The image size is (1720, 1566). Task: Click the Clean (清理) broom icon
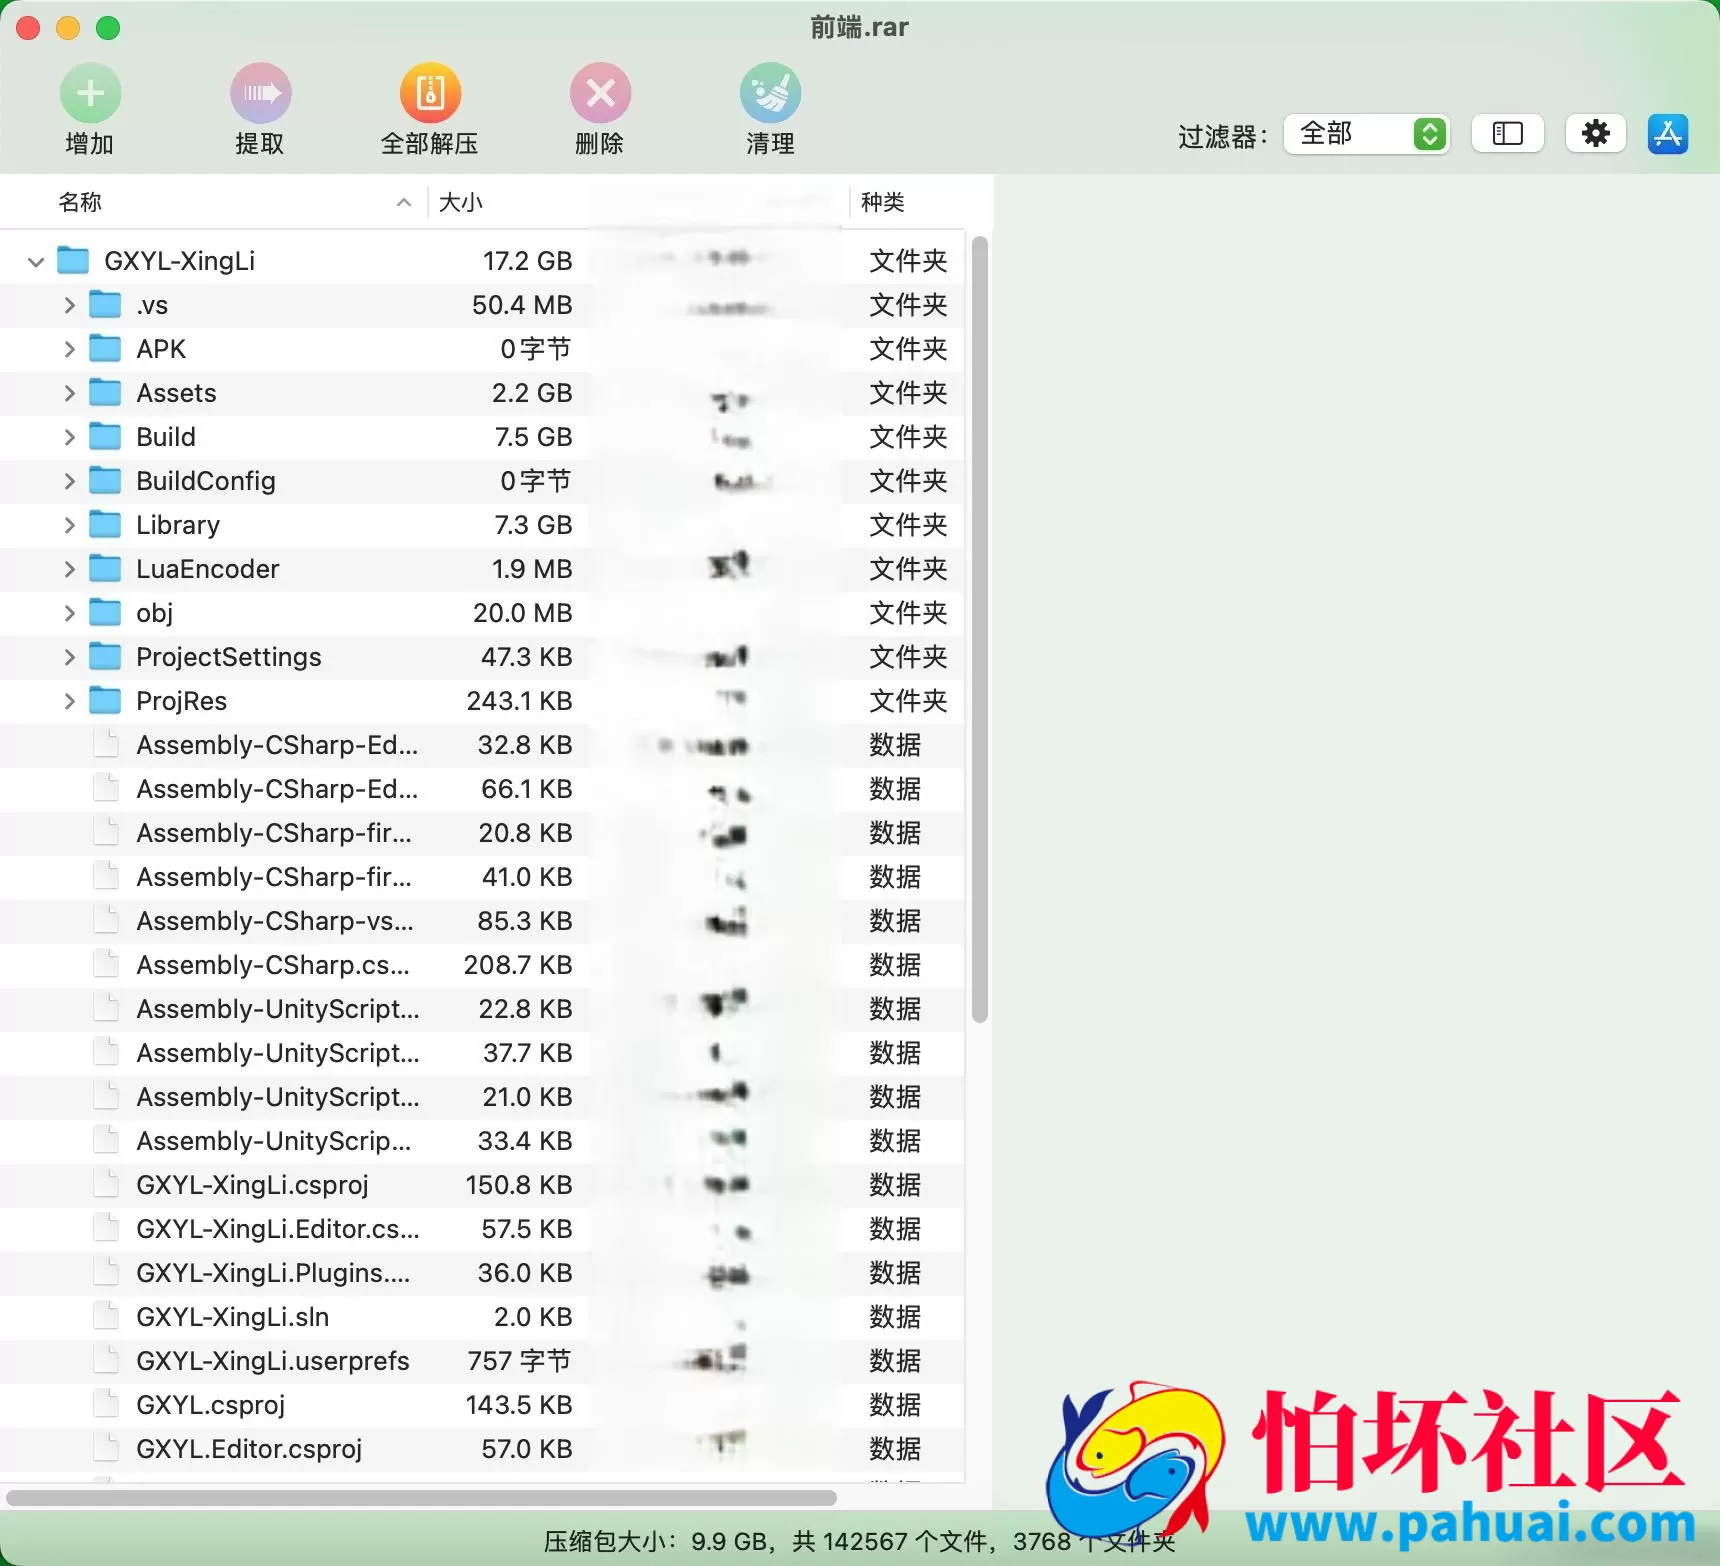(x=770, y=94)
